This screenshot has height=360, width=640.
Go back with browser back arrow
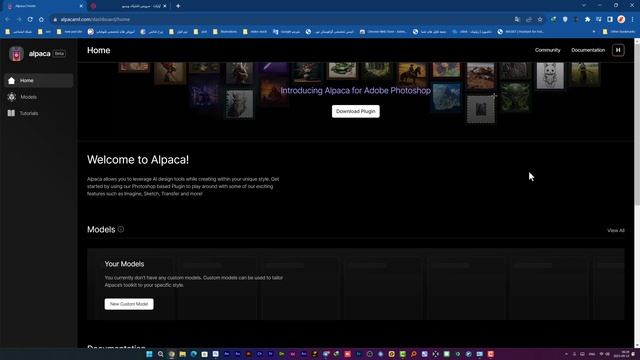(x=8, y=19)
